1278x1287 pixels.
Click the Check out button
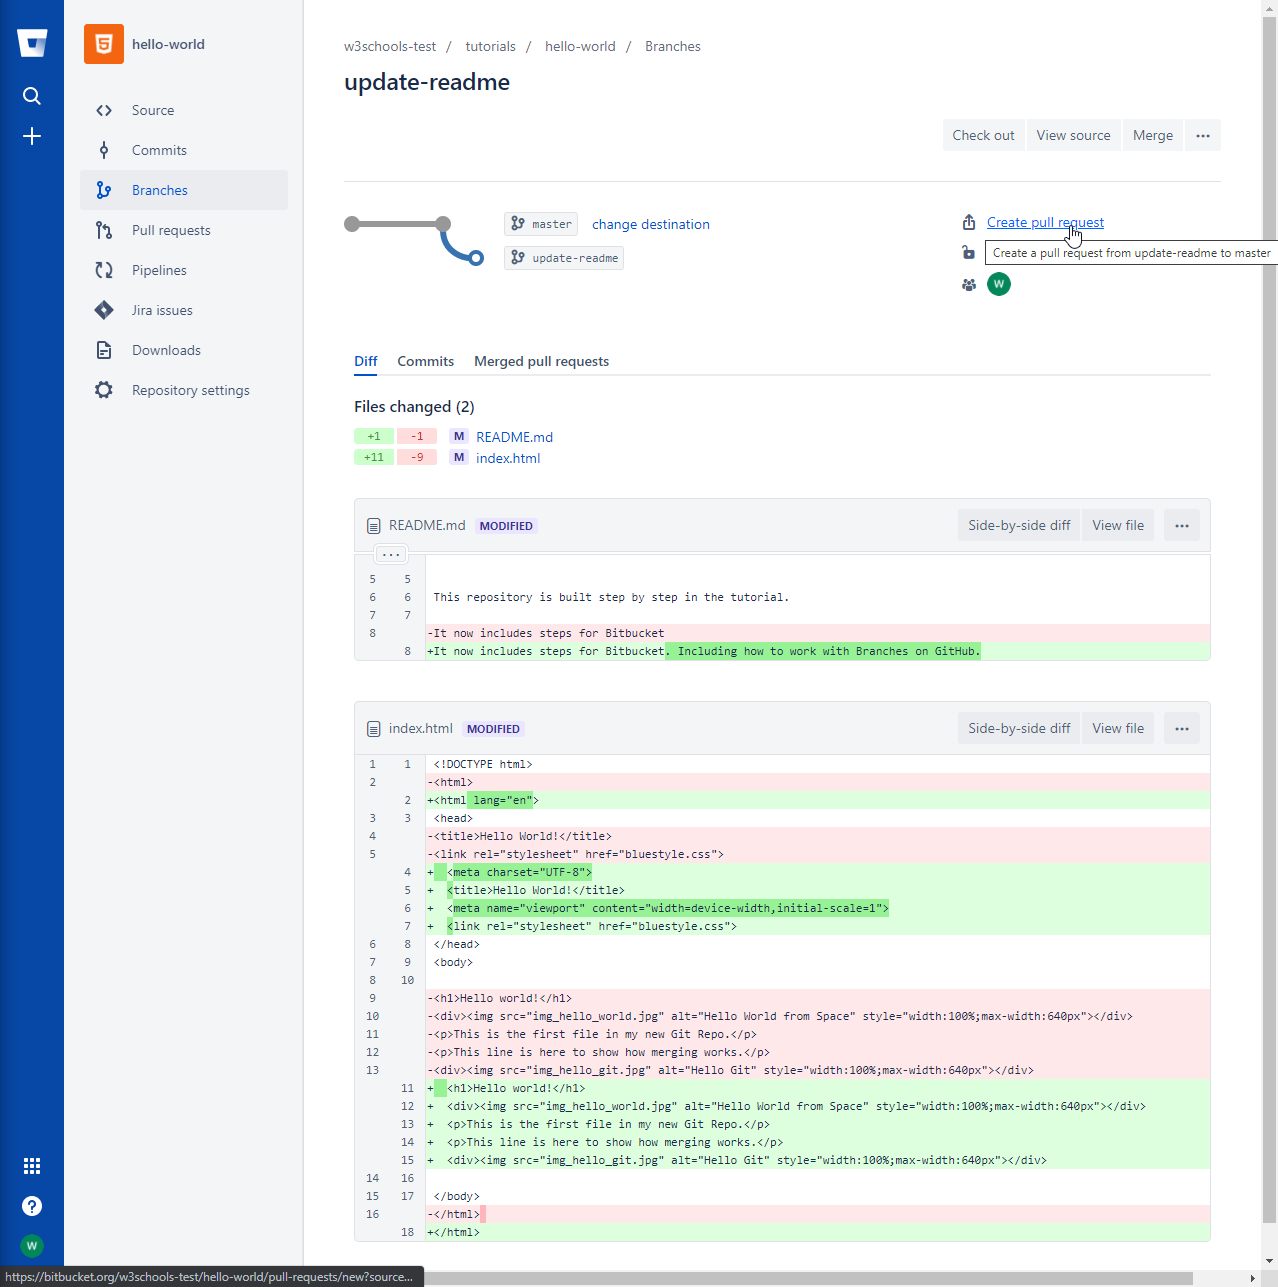tap(983, 135)
